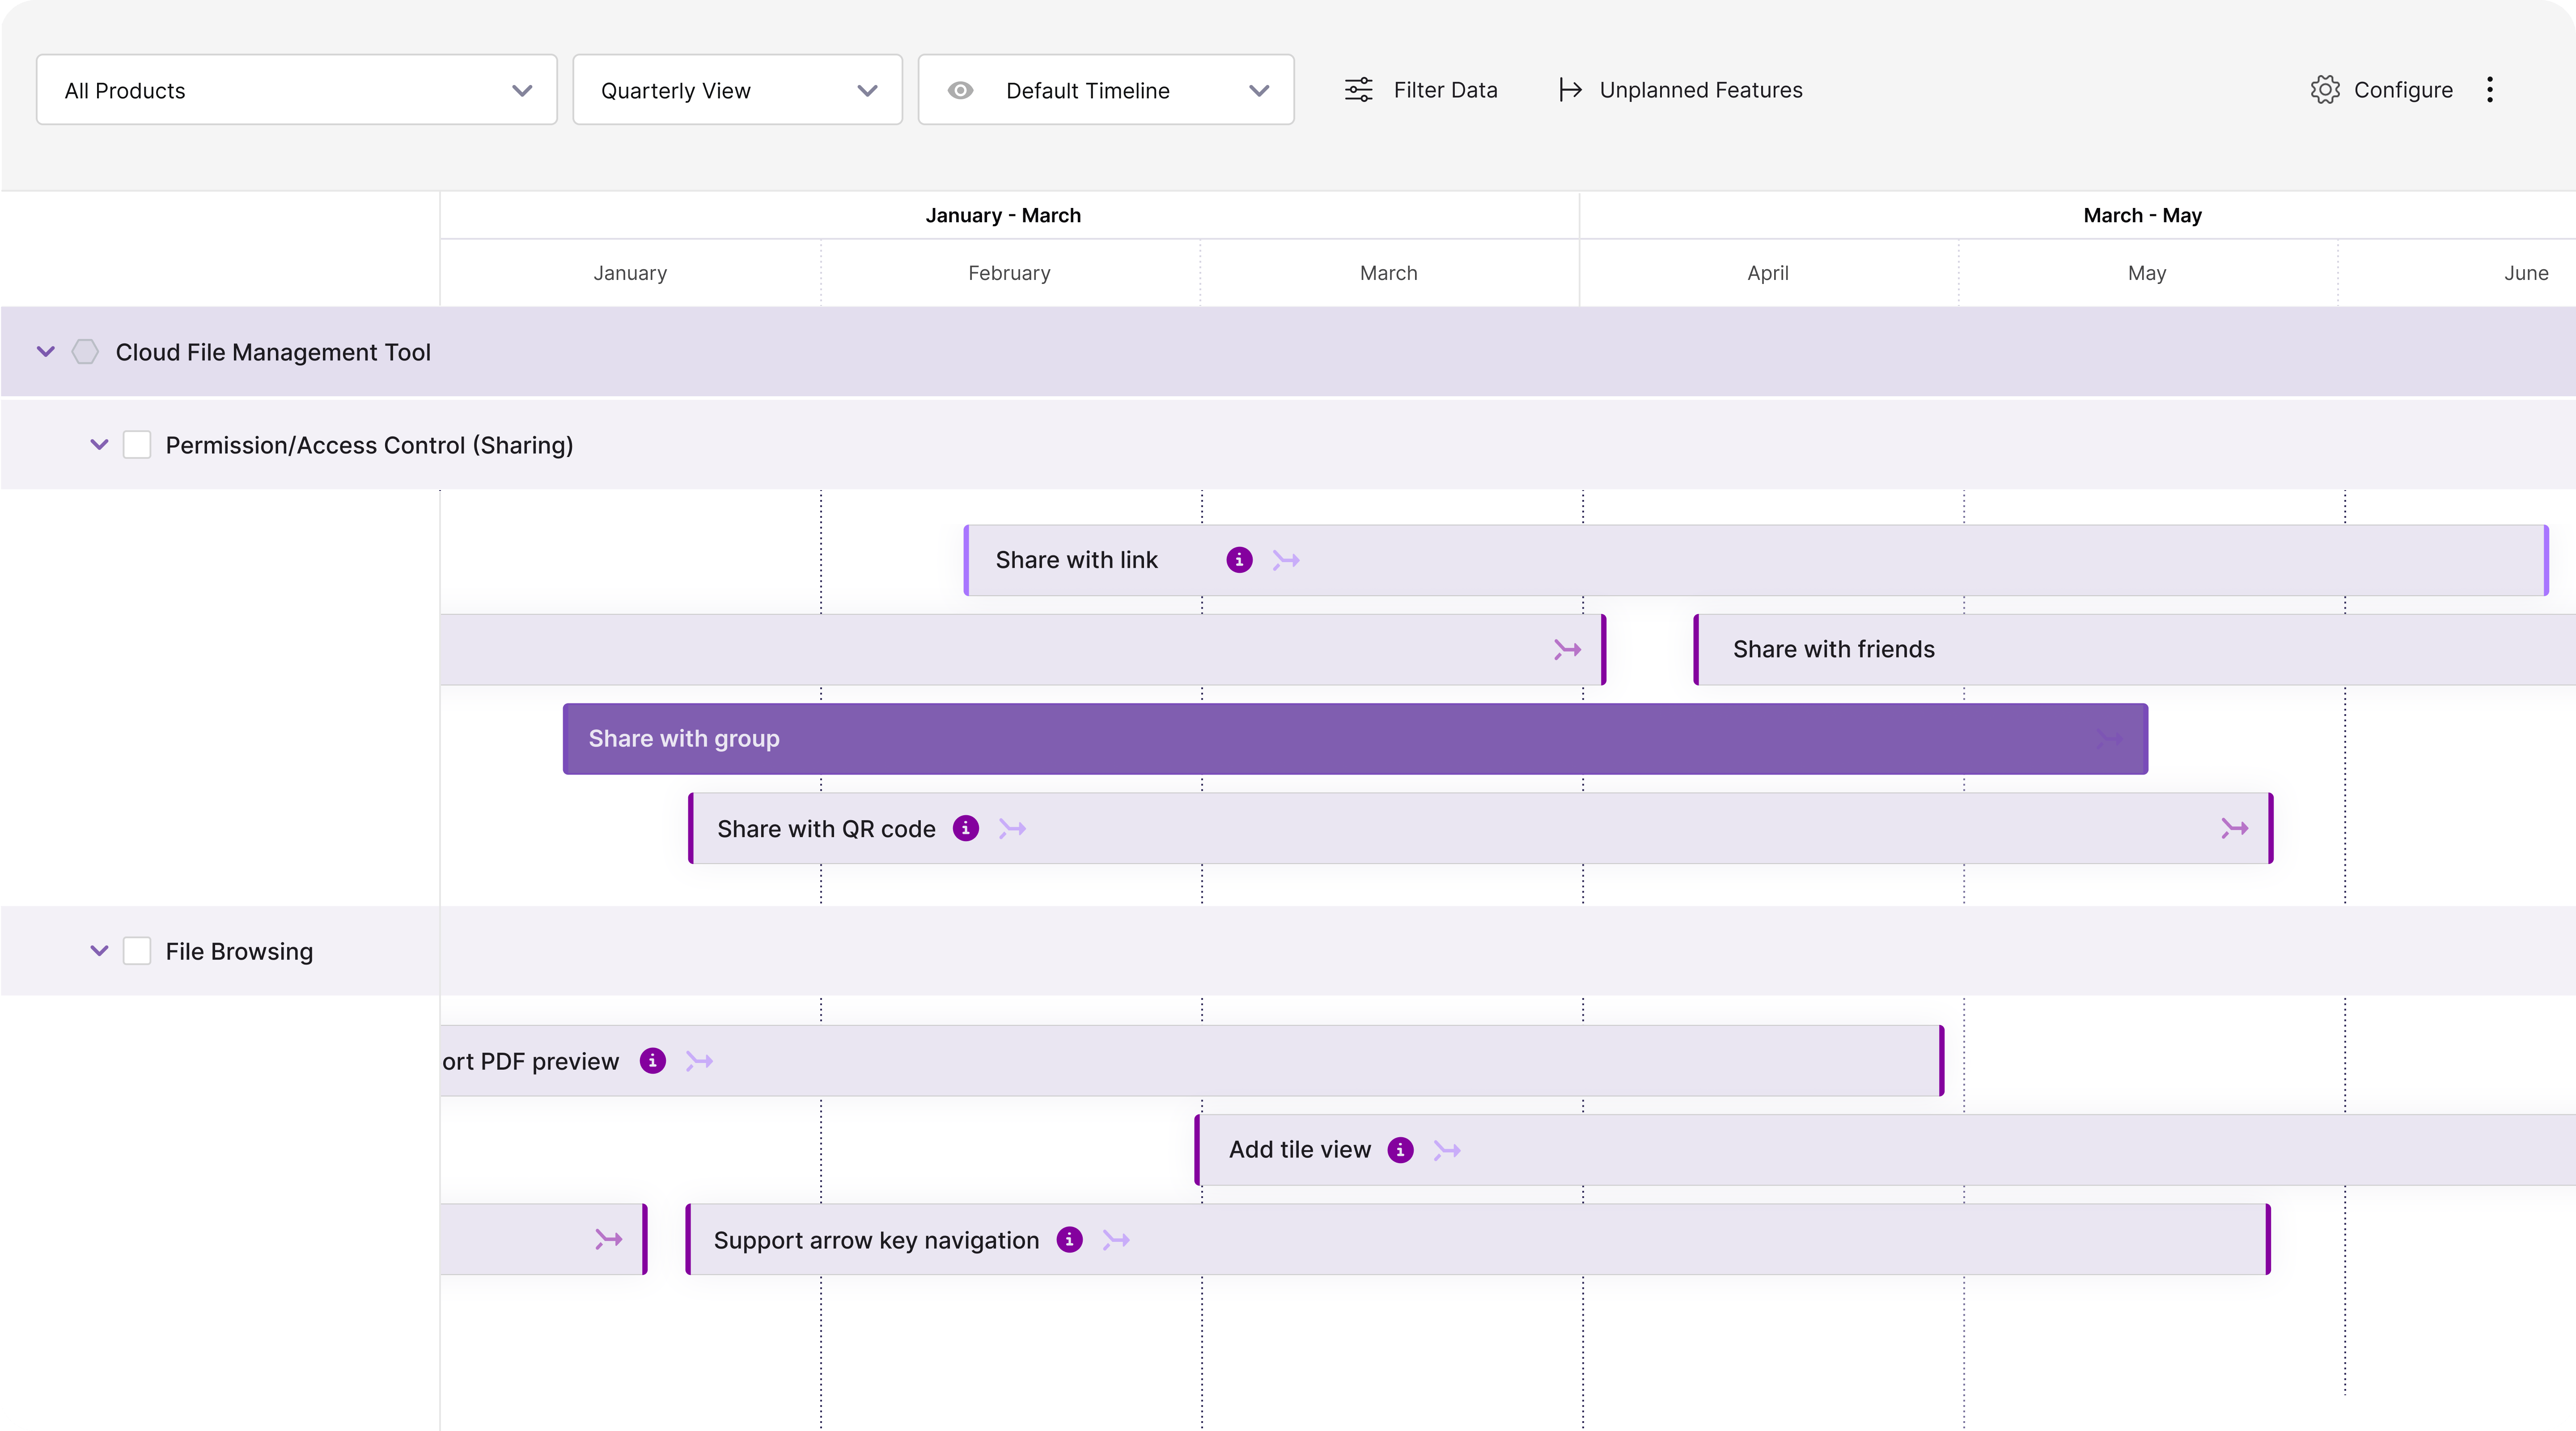
Task: Select the Share with group bar
Action: point(1355,739)
